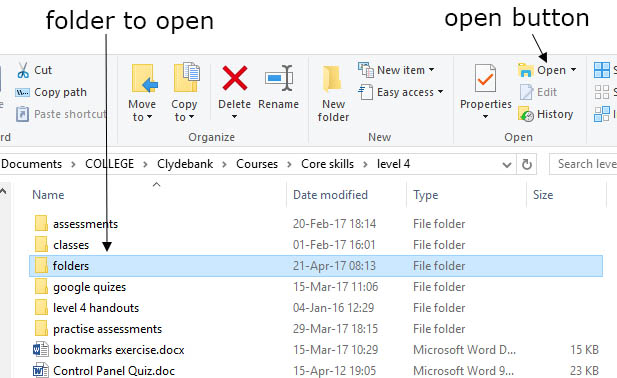Click Word icon of Control Panel Quiz.doc
The image size is (617, 378).
point(41,370)
